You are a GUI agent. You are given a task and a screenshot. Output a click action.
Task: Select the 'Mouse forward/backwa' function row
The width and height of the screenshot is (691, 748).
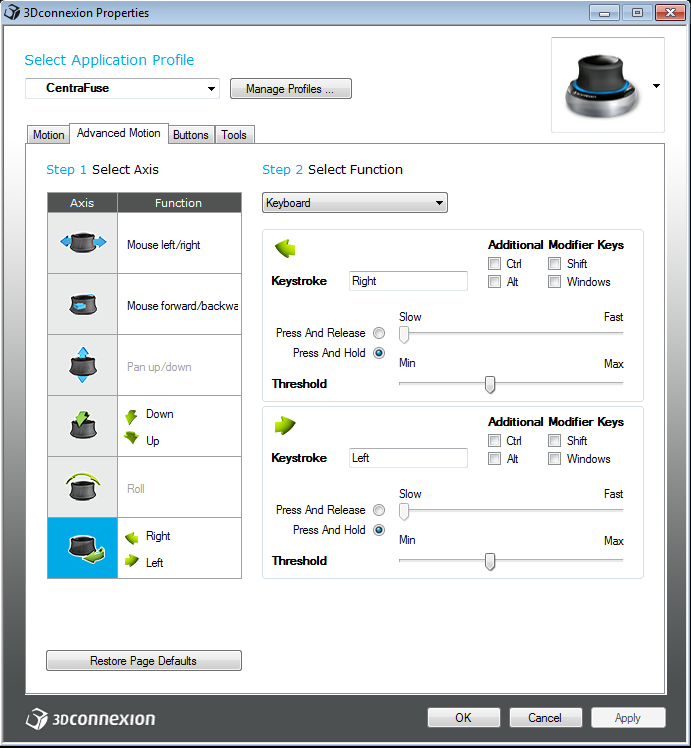click(179, 304)
